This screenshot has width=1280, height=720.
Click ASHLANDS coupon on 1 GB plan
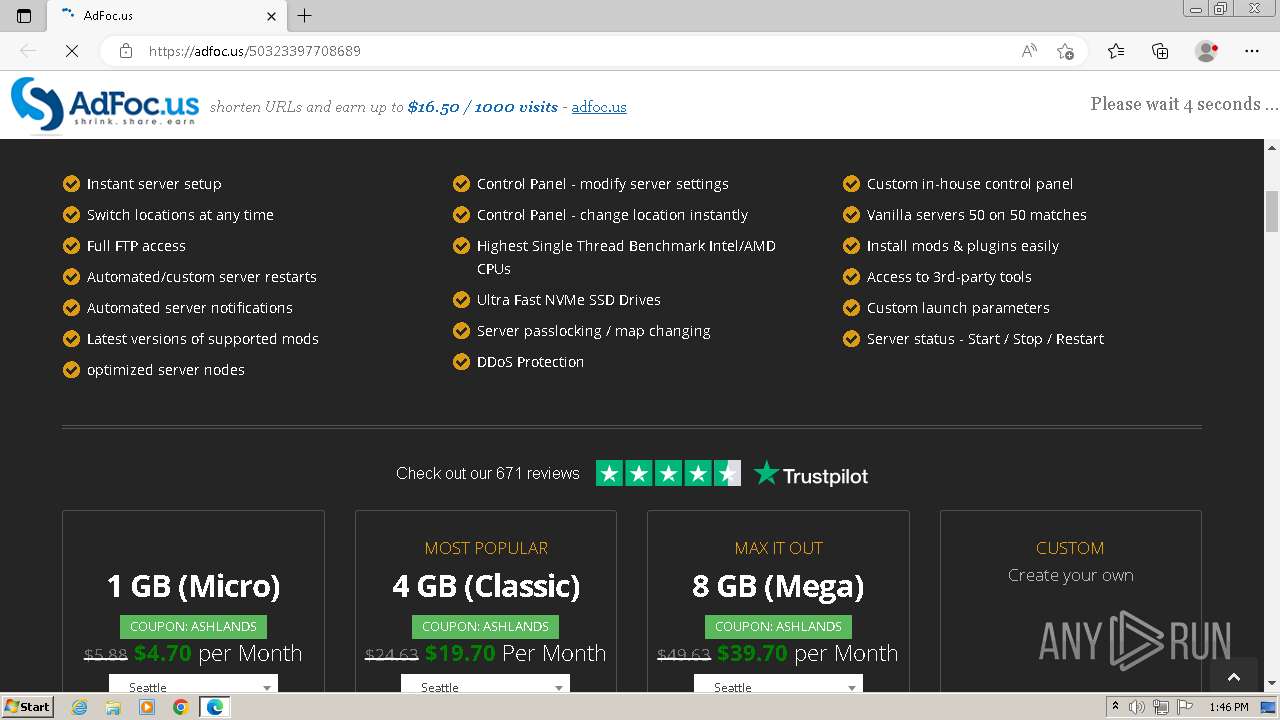click(193, 626)
